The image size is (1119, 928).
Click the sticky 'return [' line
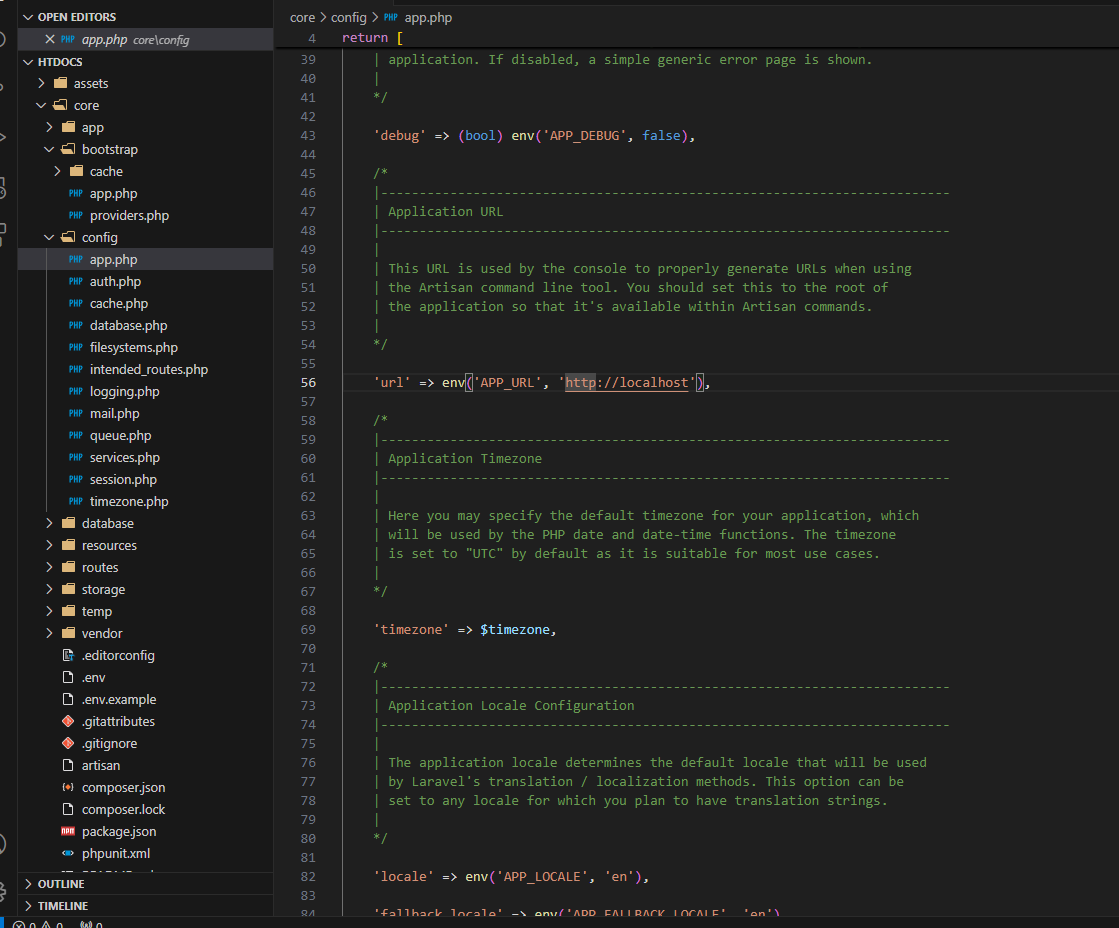372,38
